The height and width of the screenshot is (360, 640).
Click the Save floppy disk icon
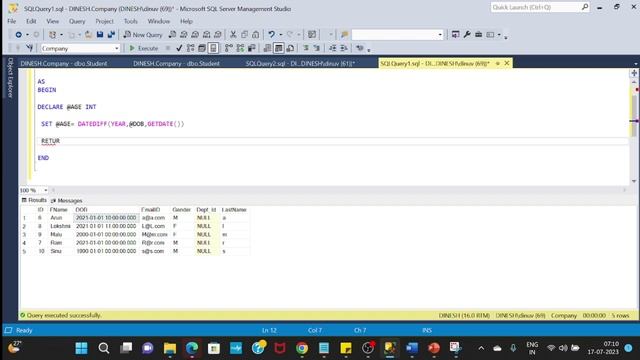coord(100,35)
